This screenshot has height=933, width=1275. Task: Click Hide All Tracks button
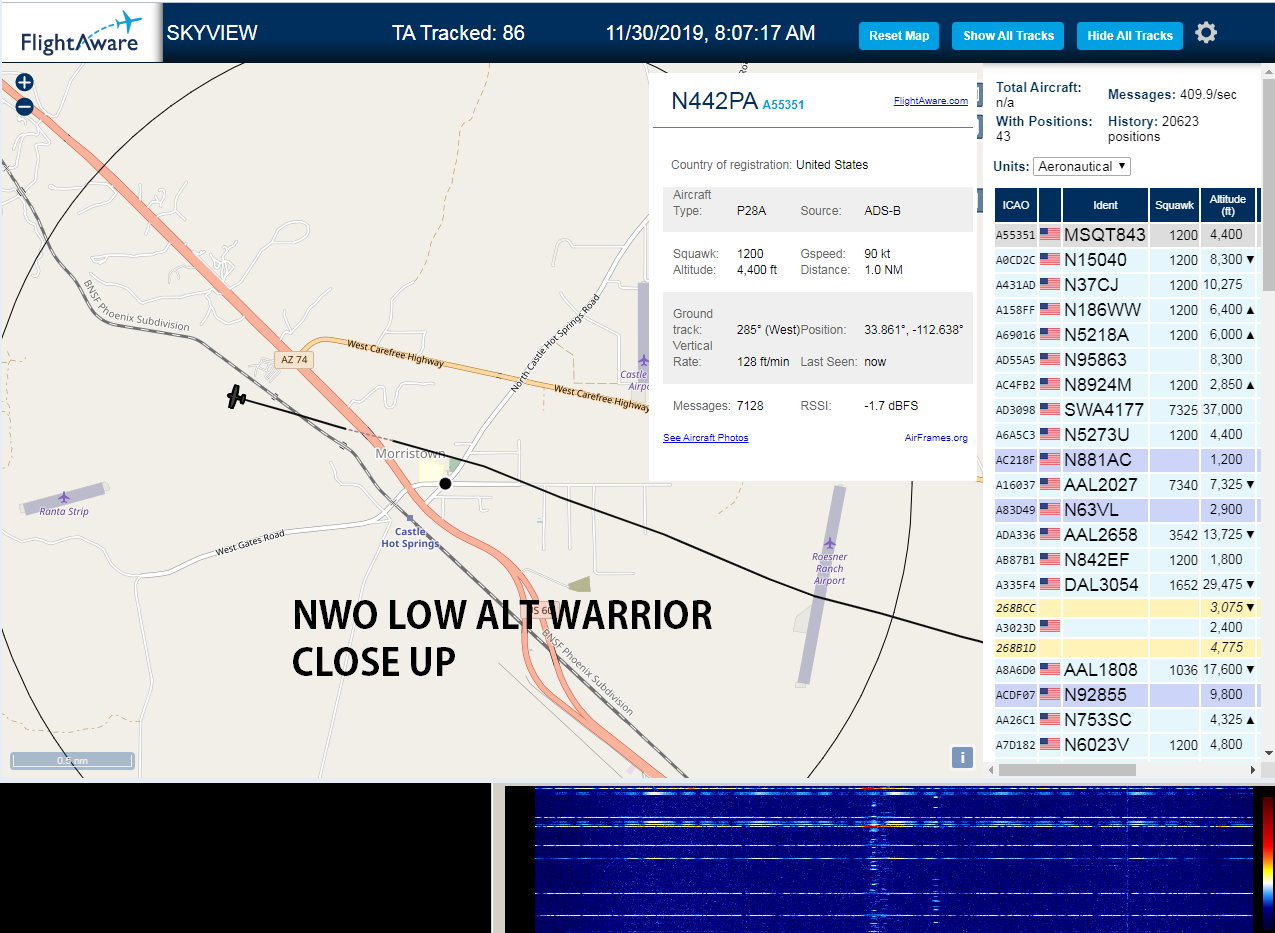(x=1130, y=36)
